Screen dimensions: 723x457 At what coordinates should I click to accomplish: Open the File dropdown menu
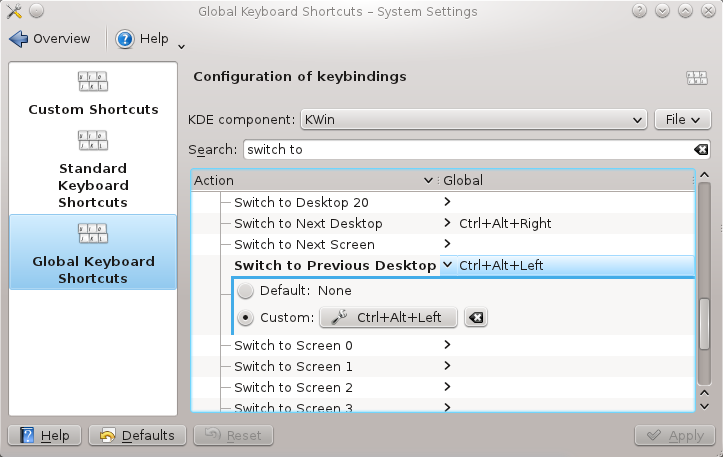[682, 120]
